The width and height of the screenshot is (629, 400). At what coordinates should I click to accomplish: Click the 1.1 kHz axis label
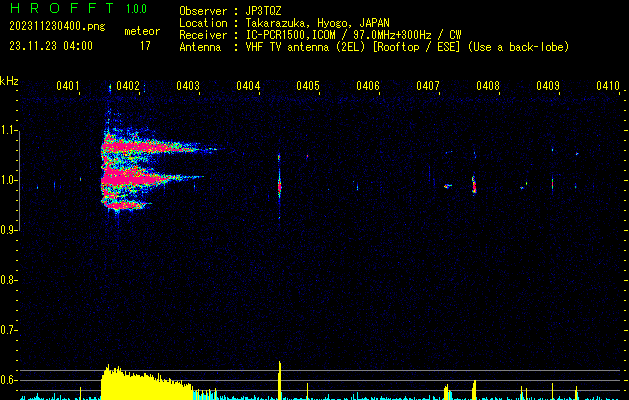[x=9, y=130]
